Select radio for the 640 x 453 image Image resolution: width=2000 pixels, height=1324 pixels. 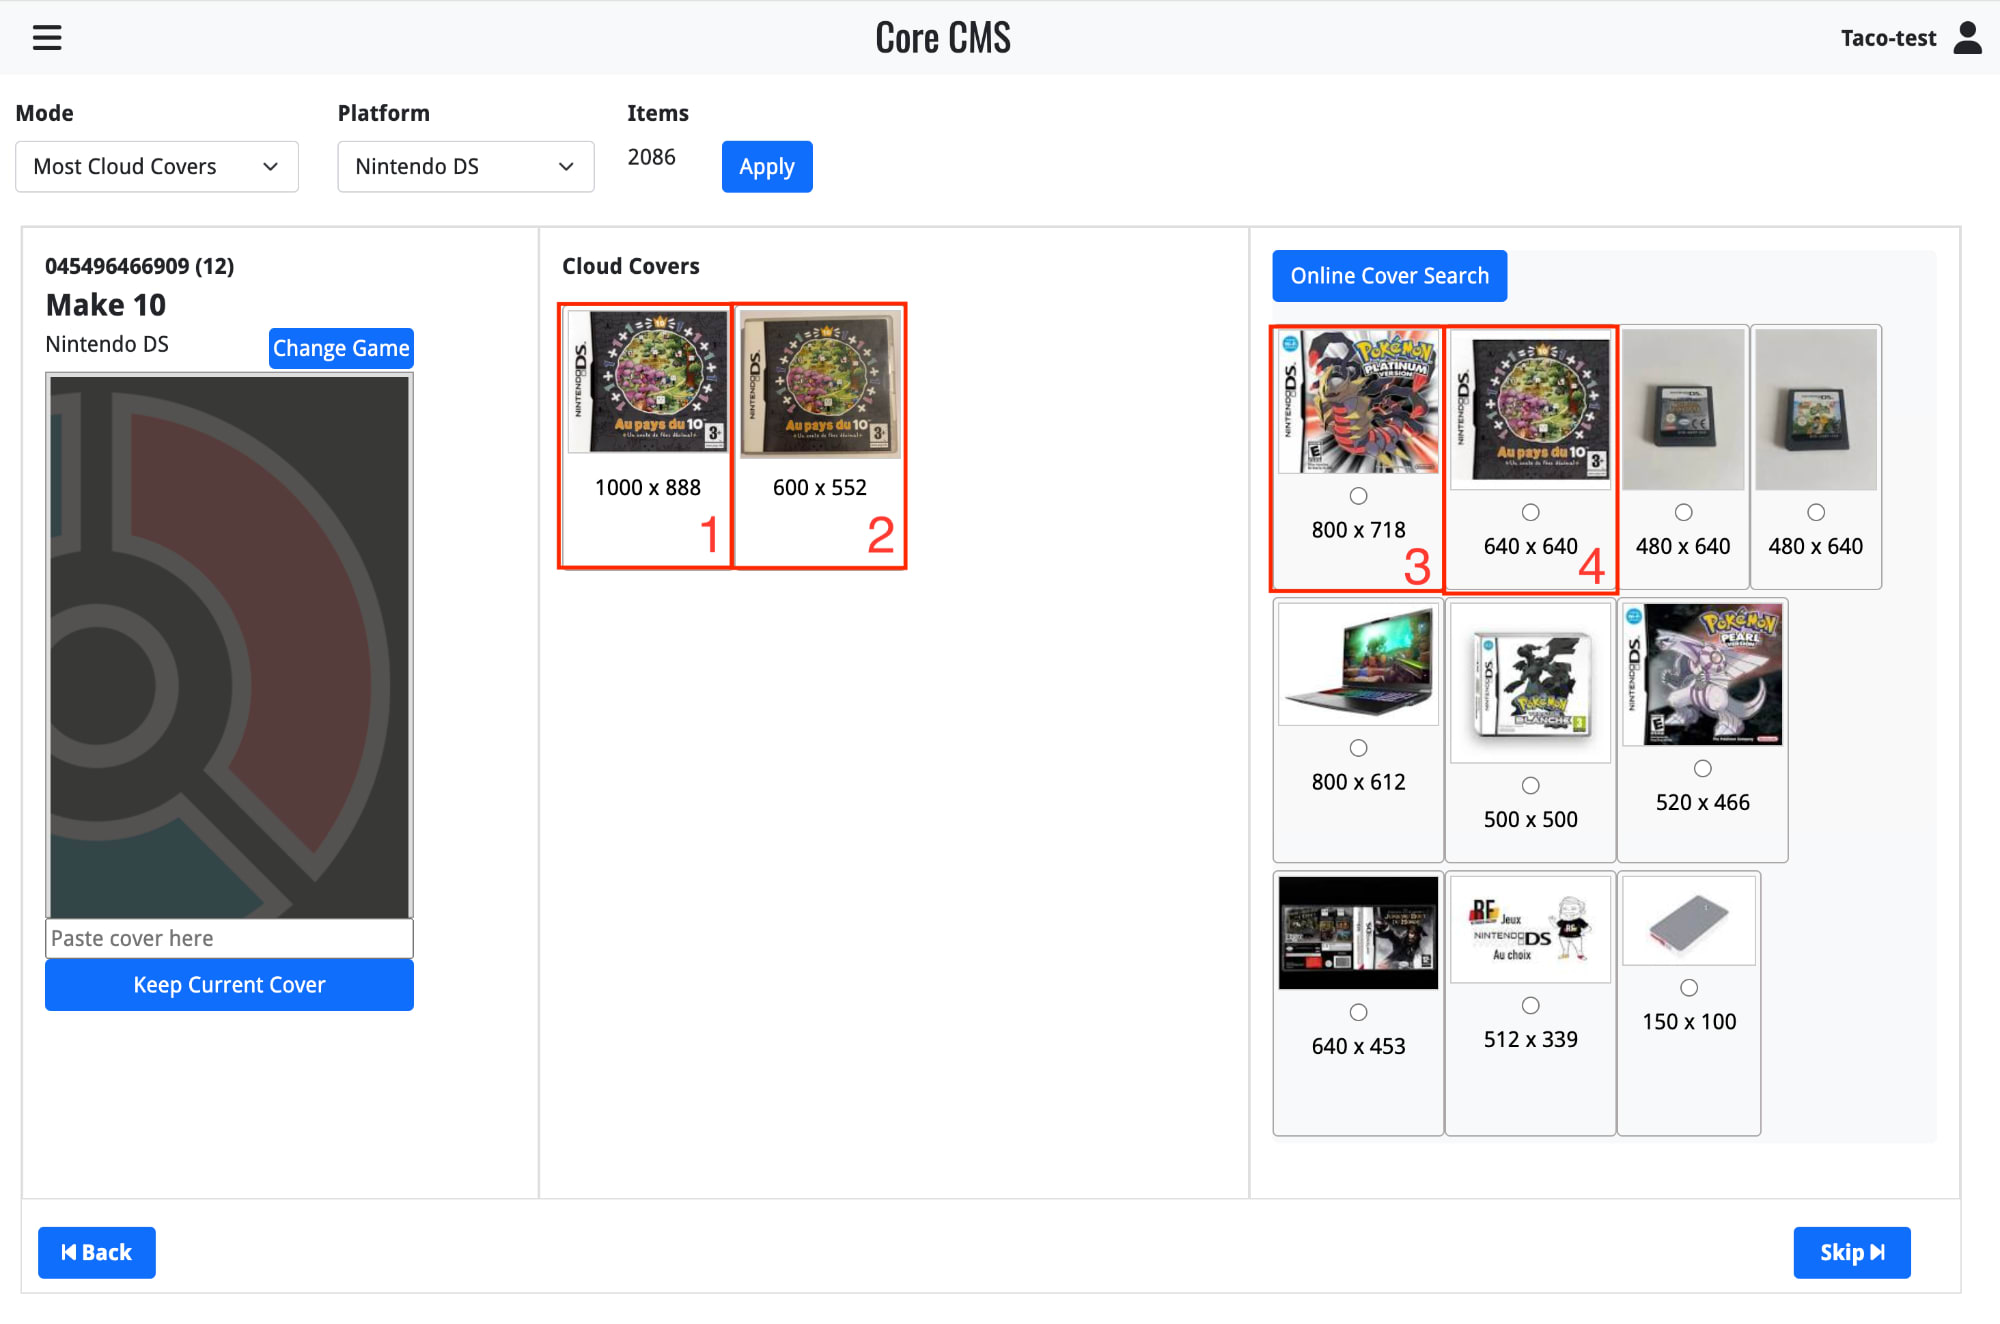point(1358,1012)
